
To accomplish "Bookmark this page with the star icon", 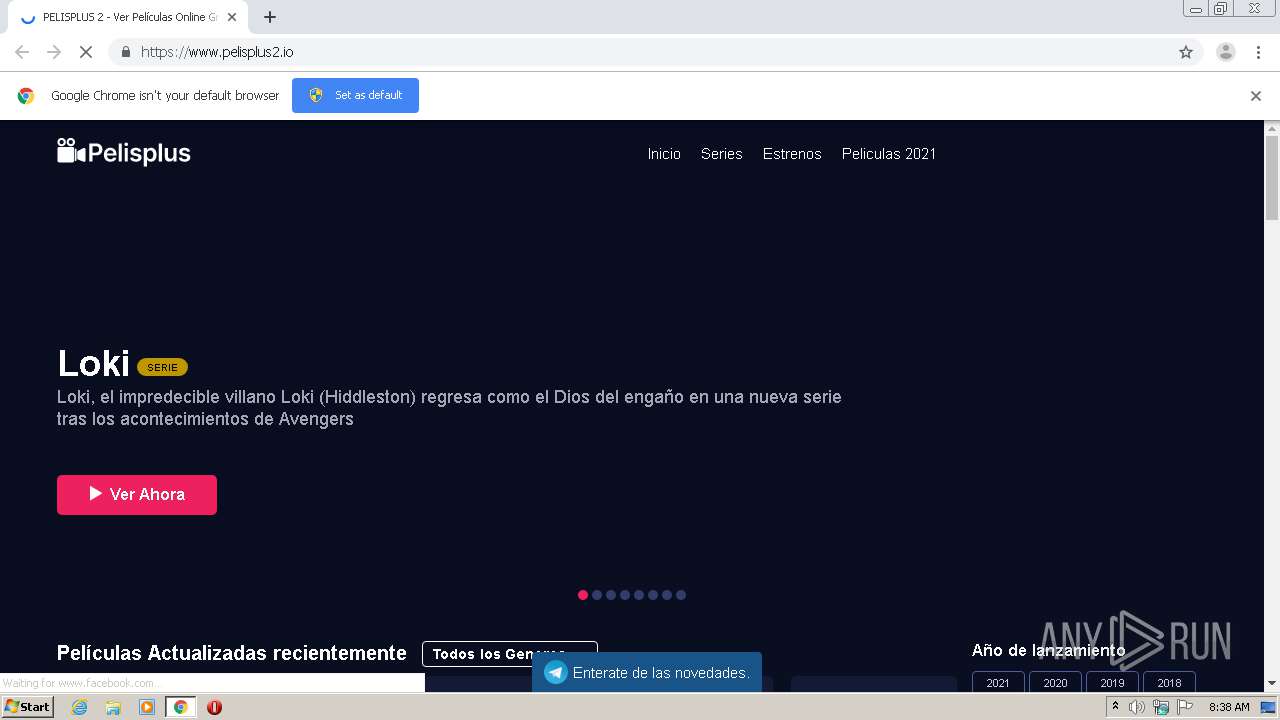I will [x=1186, y=52].
